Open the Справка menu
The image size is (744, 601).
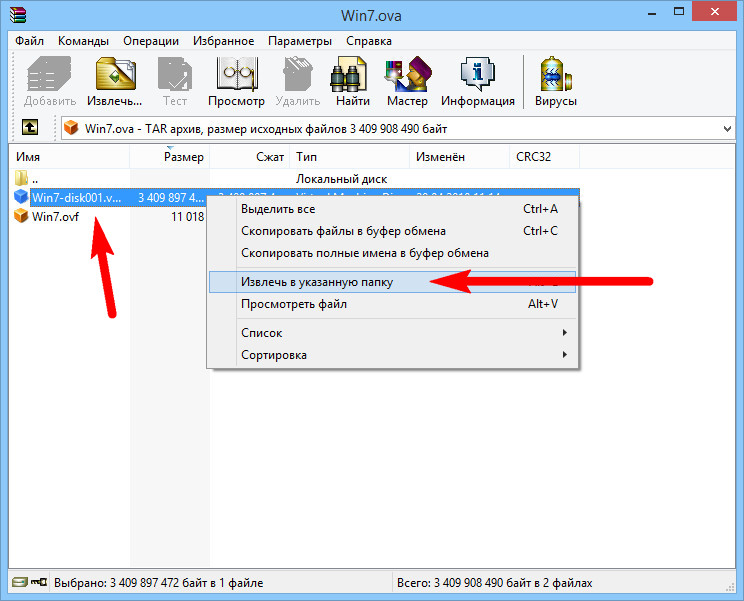pyautogui.click(x=369, y=41)
